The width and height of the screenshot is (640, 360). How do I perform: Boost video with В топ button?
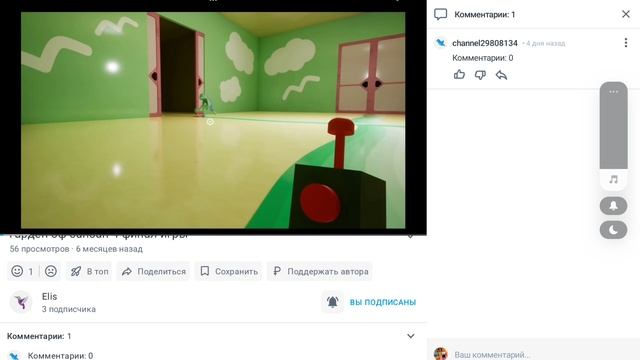(x=89, y=271)
